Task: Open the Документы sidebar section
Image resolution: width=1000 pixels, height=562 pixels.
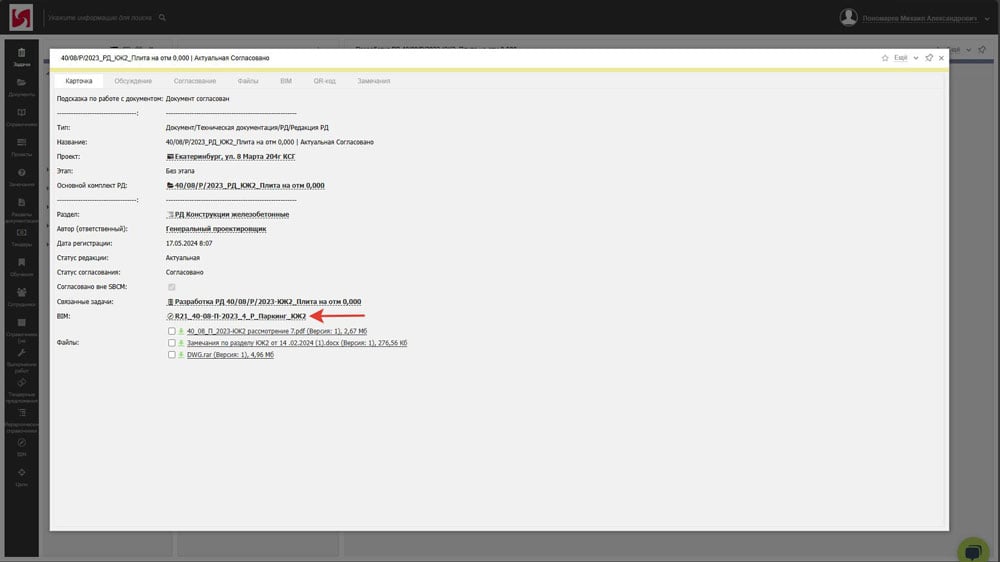Action: pos(21,87)
